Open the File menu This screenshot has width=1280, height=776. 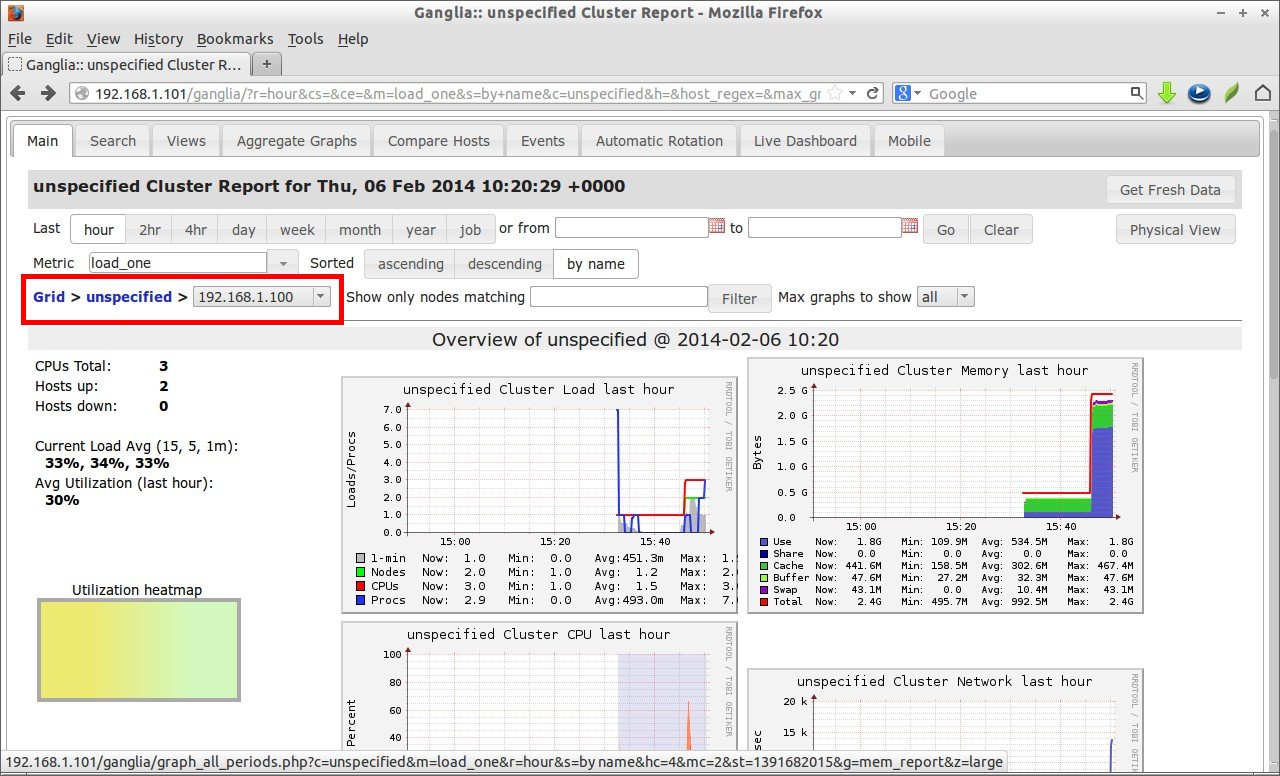point(20,39)
